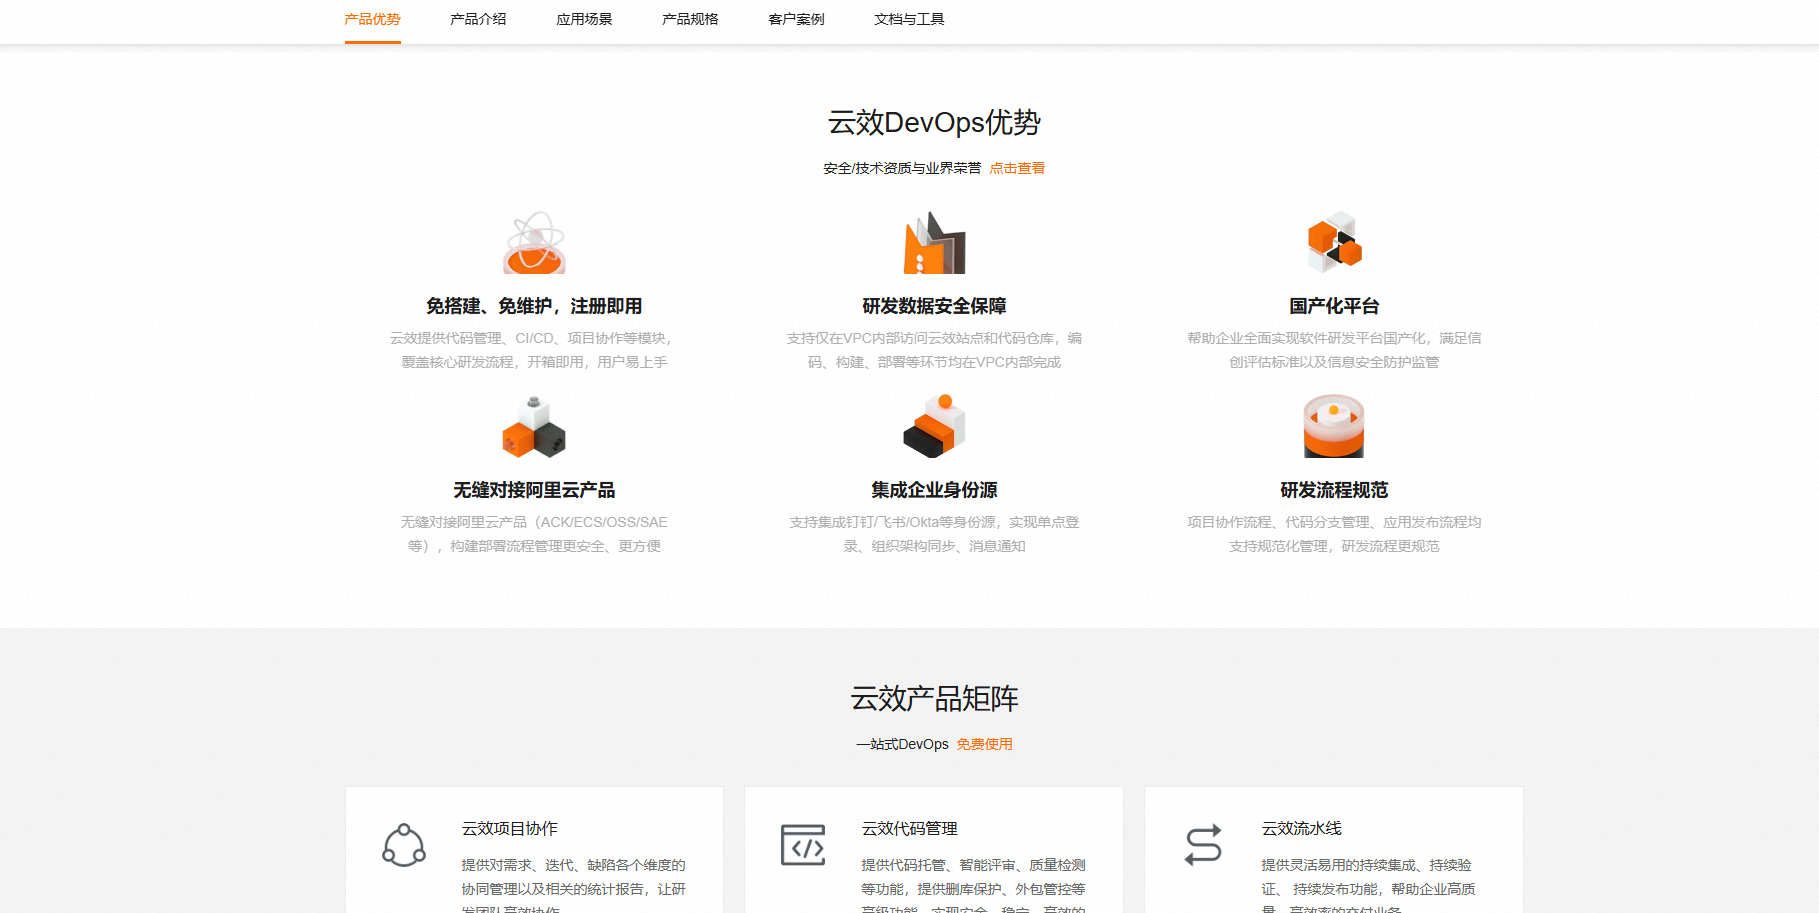
Task: Click the cube cluster icon above 国产化平台
Action: tap(1334, 243)
